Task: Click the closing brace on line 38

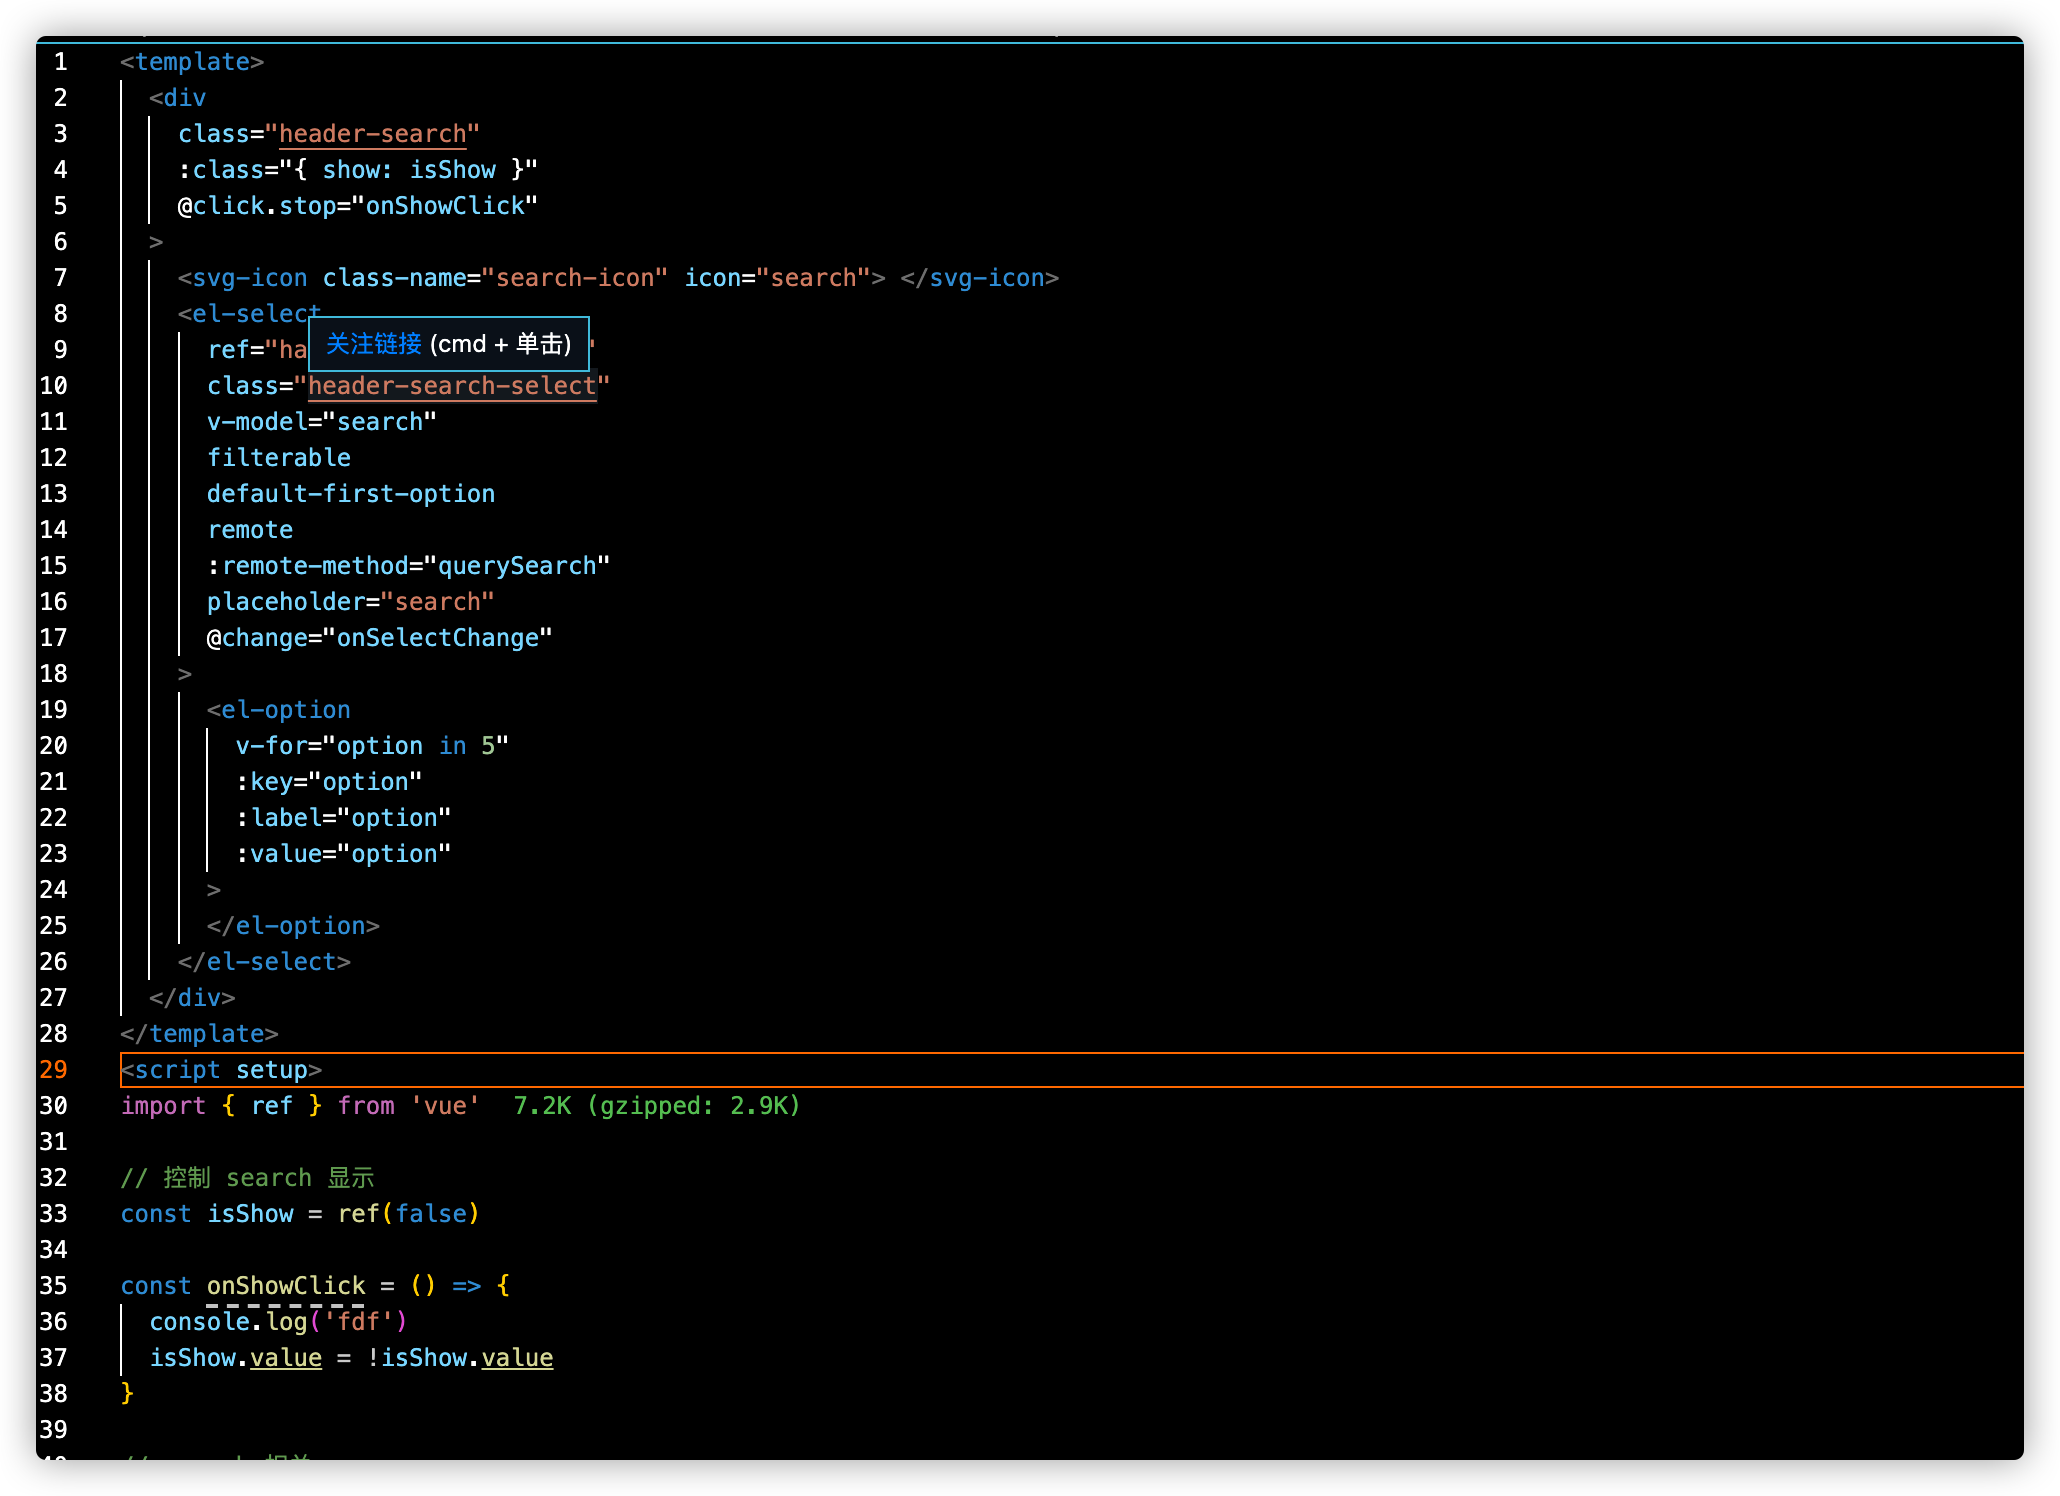Action: point(127,1393)
